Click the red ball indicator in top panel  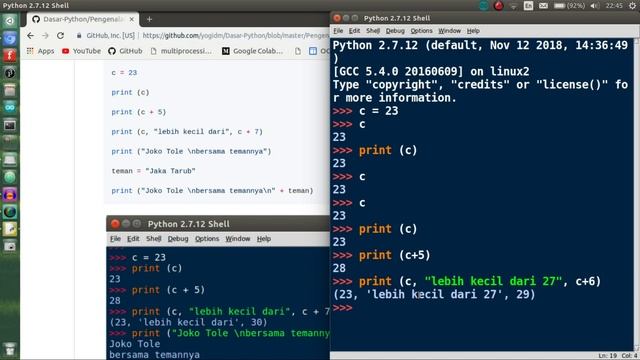pyautogui.click(x=499, y=6)
